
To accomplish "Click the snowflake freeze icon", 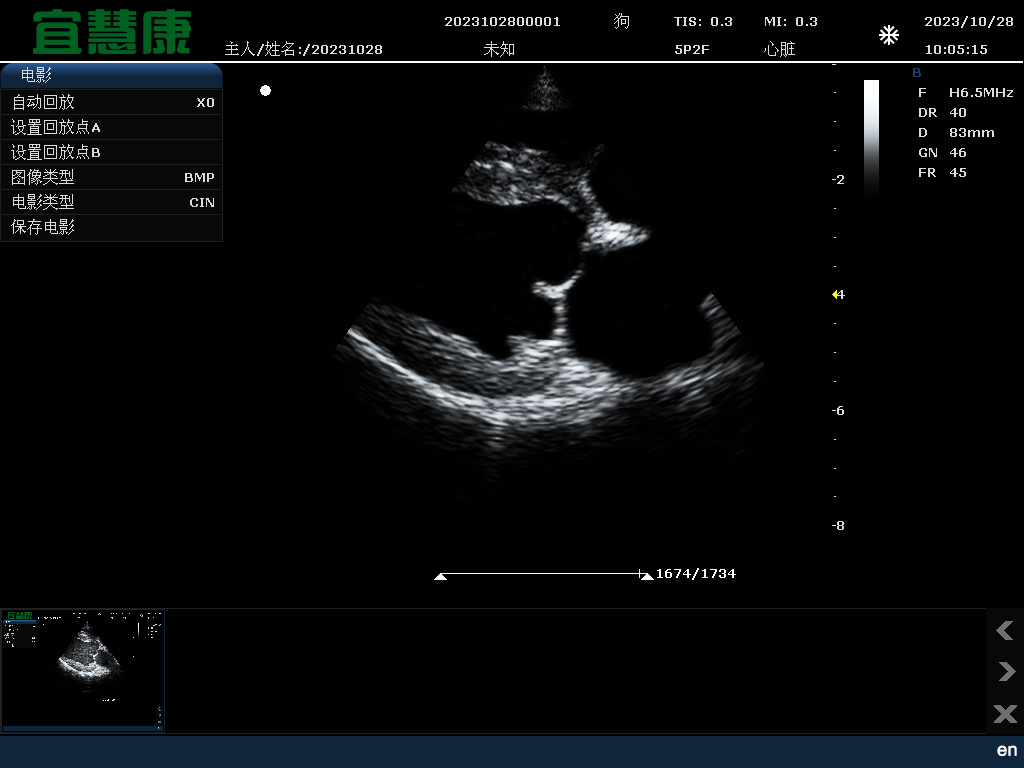I will [888, 36].
